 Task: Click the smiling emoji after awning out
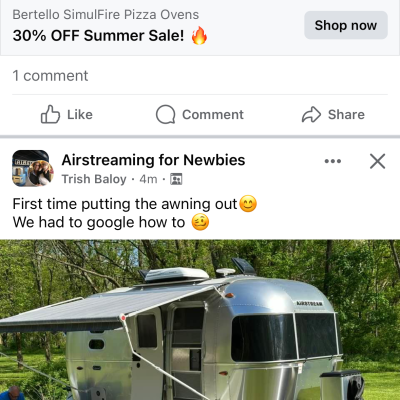[248, 204]
